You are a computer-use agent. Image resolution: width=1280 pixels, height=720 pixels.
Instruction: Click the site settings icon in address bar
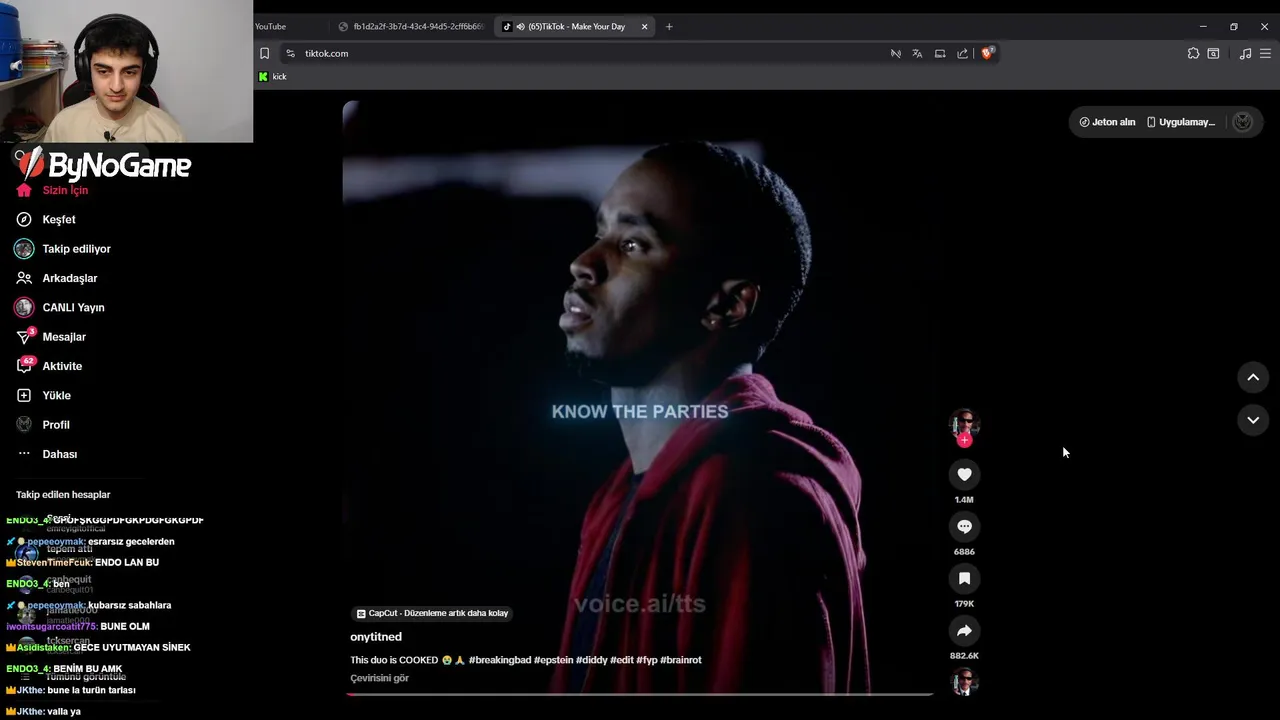coord(290,53)
